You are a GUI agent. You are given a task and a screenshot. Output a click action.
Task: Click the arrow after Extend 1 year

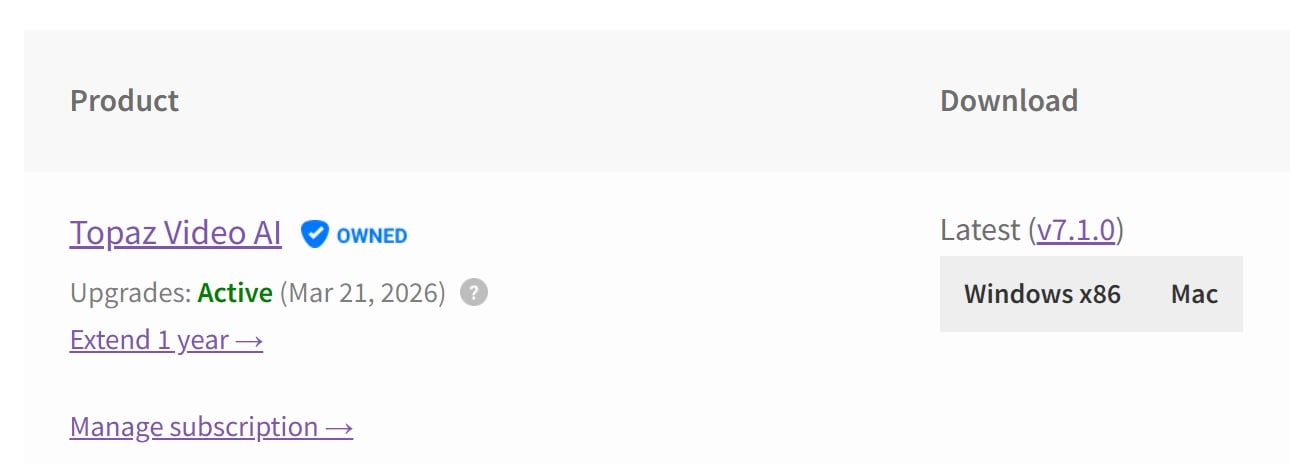(x=250, y=341)
